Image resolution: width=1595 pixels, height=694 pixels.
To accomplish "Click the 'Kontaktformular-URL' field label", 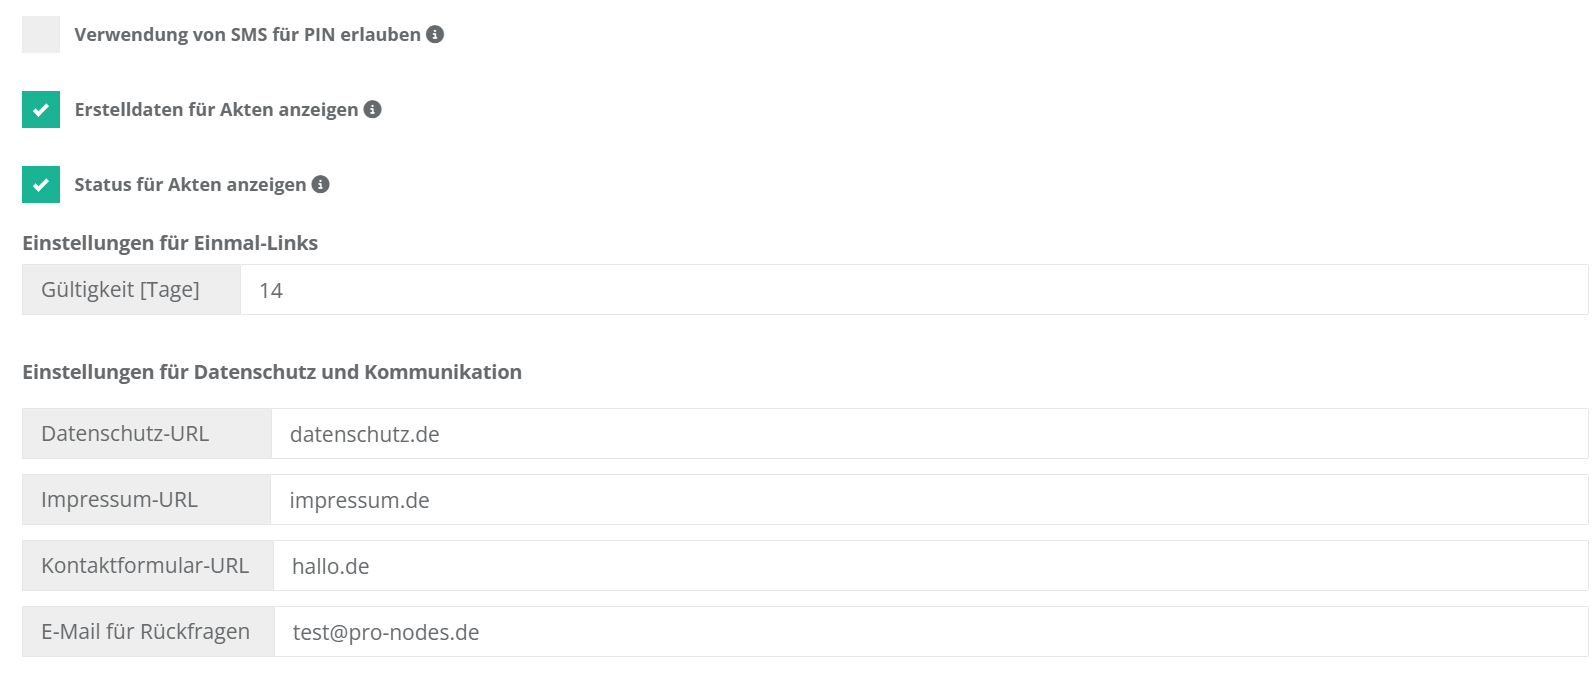I will [145, 566].
